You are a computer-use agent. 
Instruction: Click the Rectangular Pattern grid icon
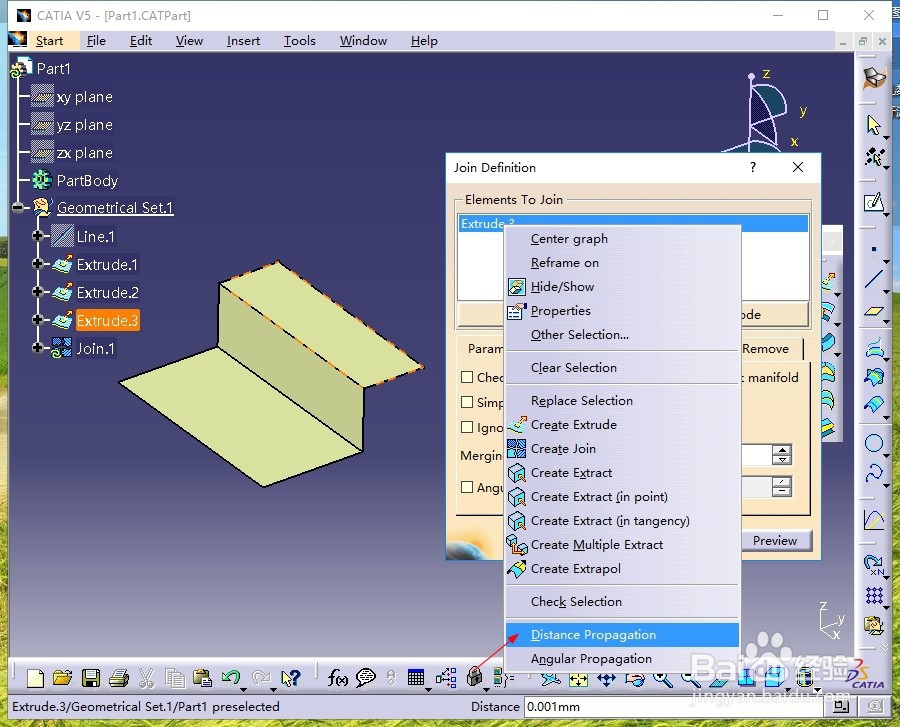(874, 596)
